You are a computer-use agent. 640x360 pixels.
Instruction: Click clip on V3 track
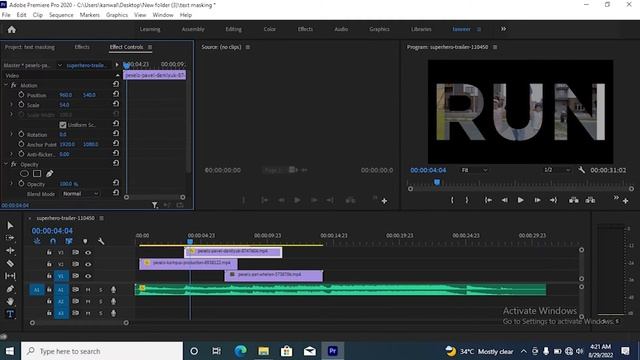click(x=233, y=252)
